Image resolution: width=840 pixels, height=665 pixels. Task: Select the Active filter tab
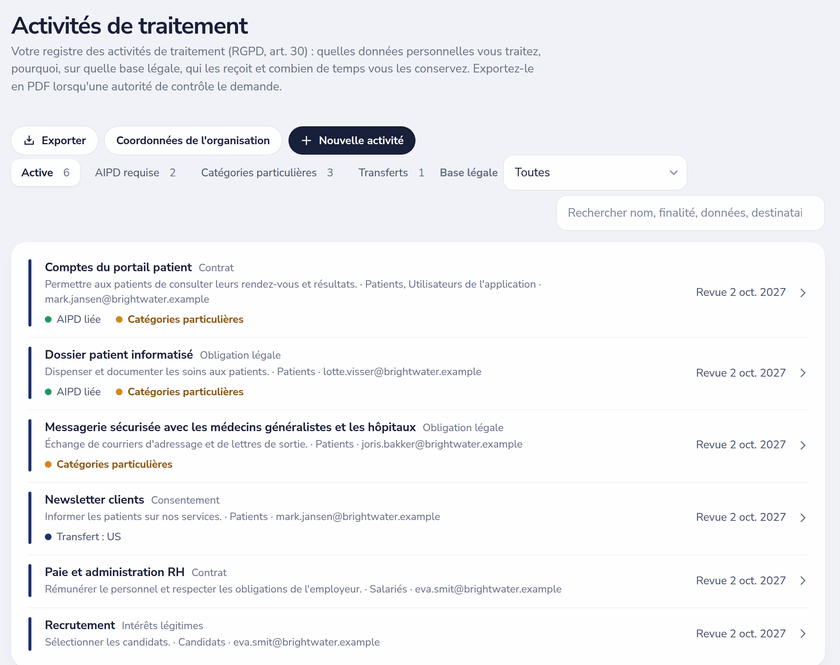tap(46, 173)
